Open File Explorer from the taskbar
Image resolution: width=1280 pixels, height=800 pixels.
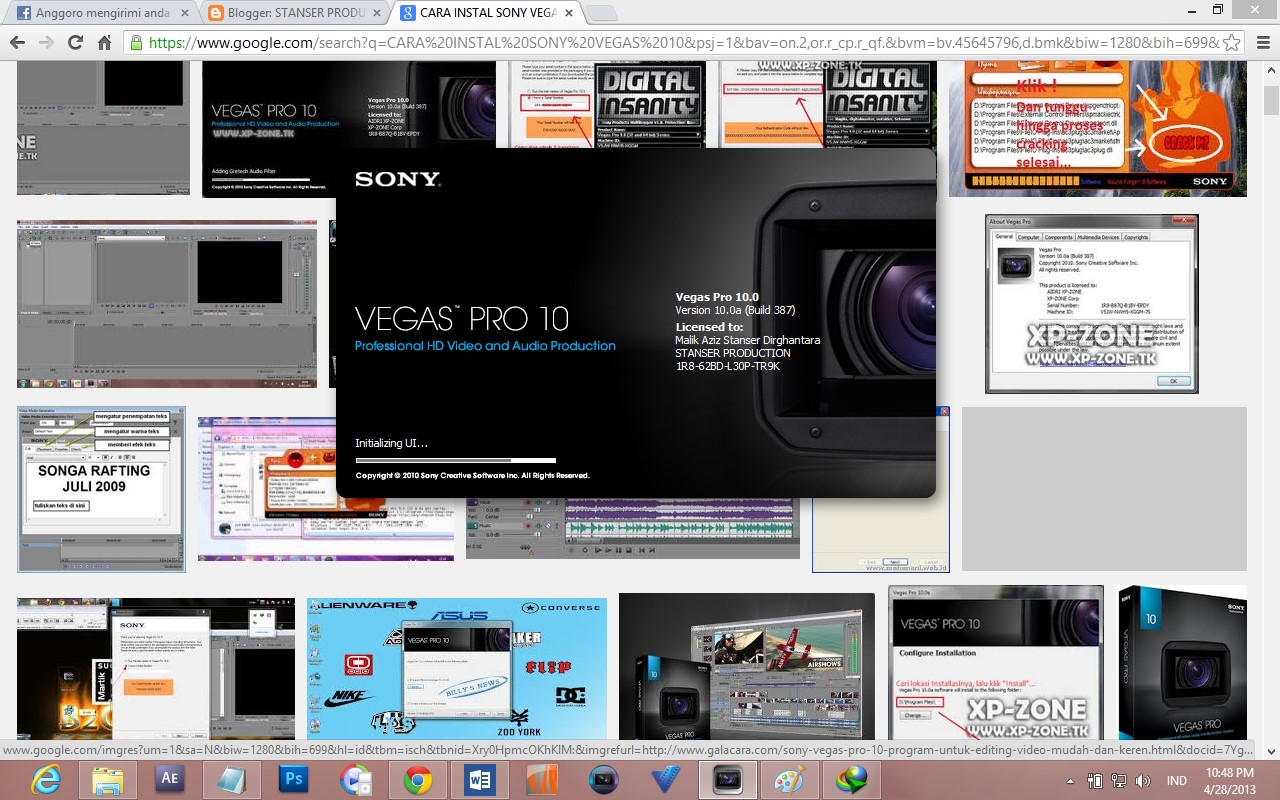[x=108, y=780]
